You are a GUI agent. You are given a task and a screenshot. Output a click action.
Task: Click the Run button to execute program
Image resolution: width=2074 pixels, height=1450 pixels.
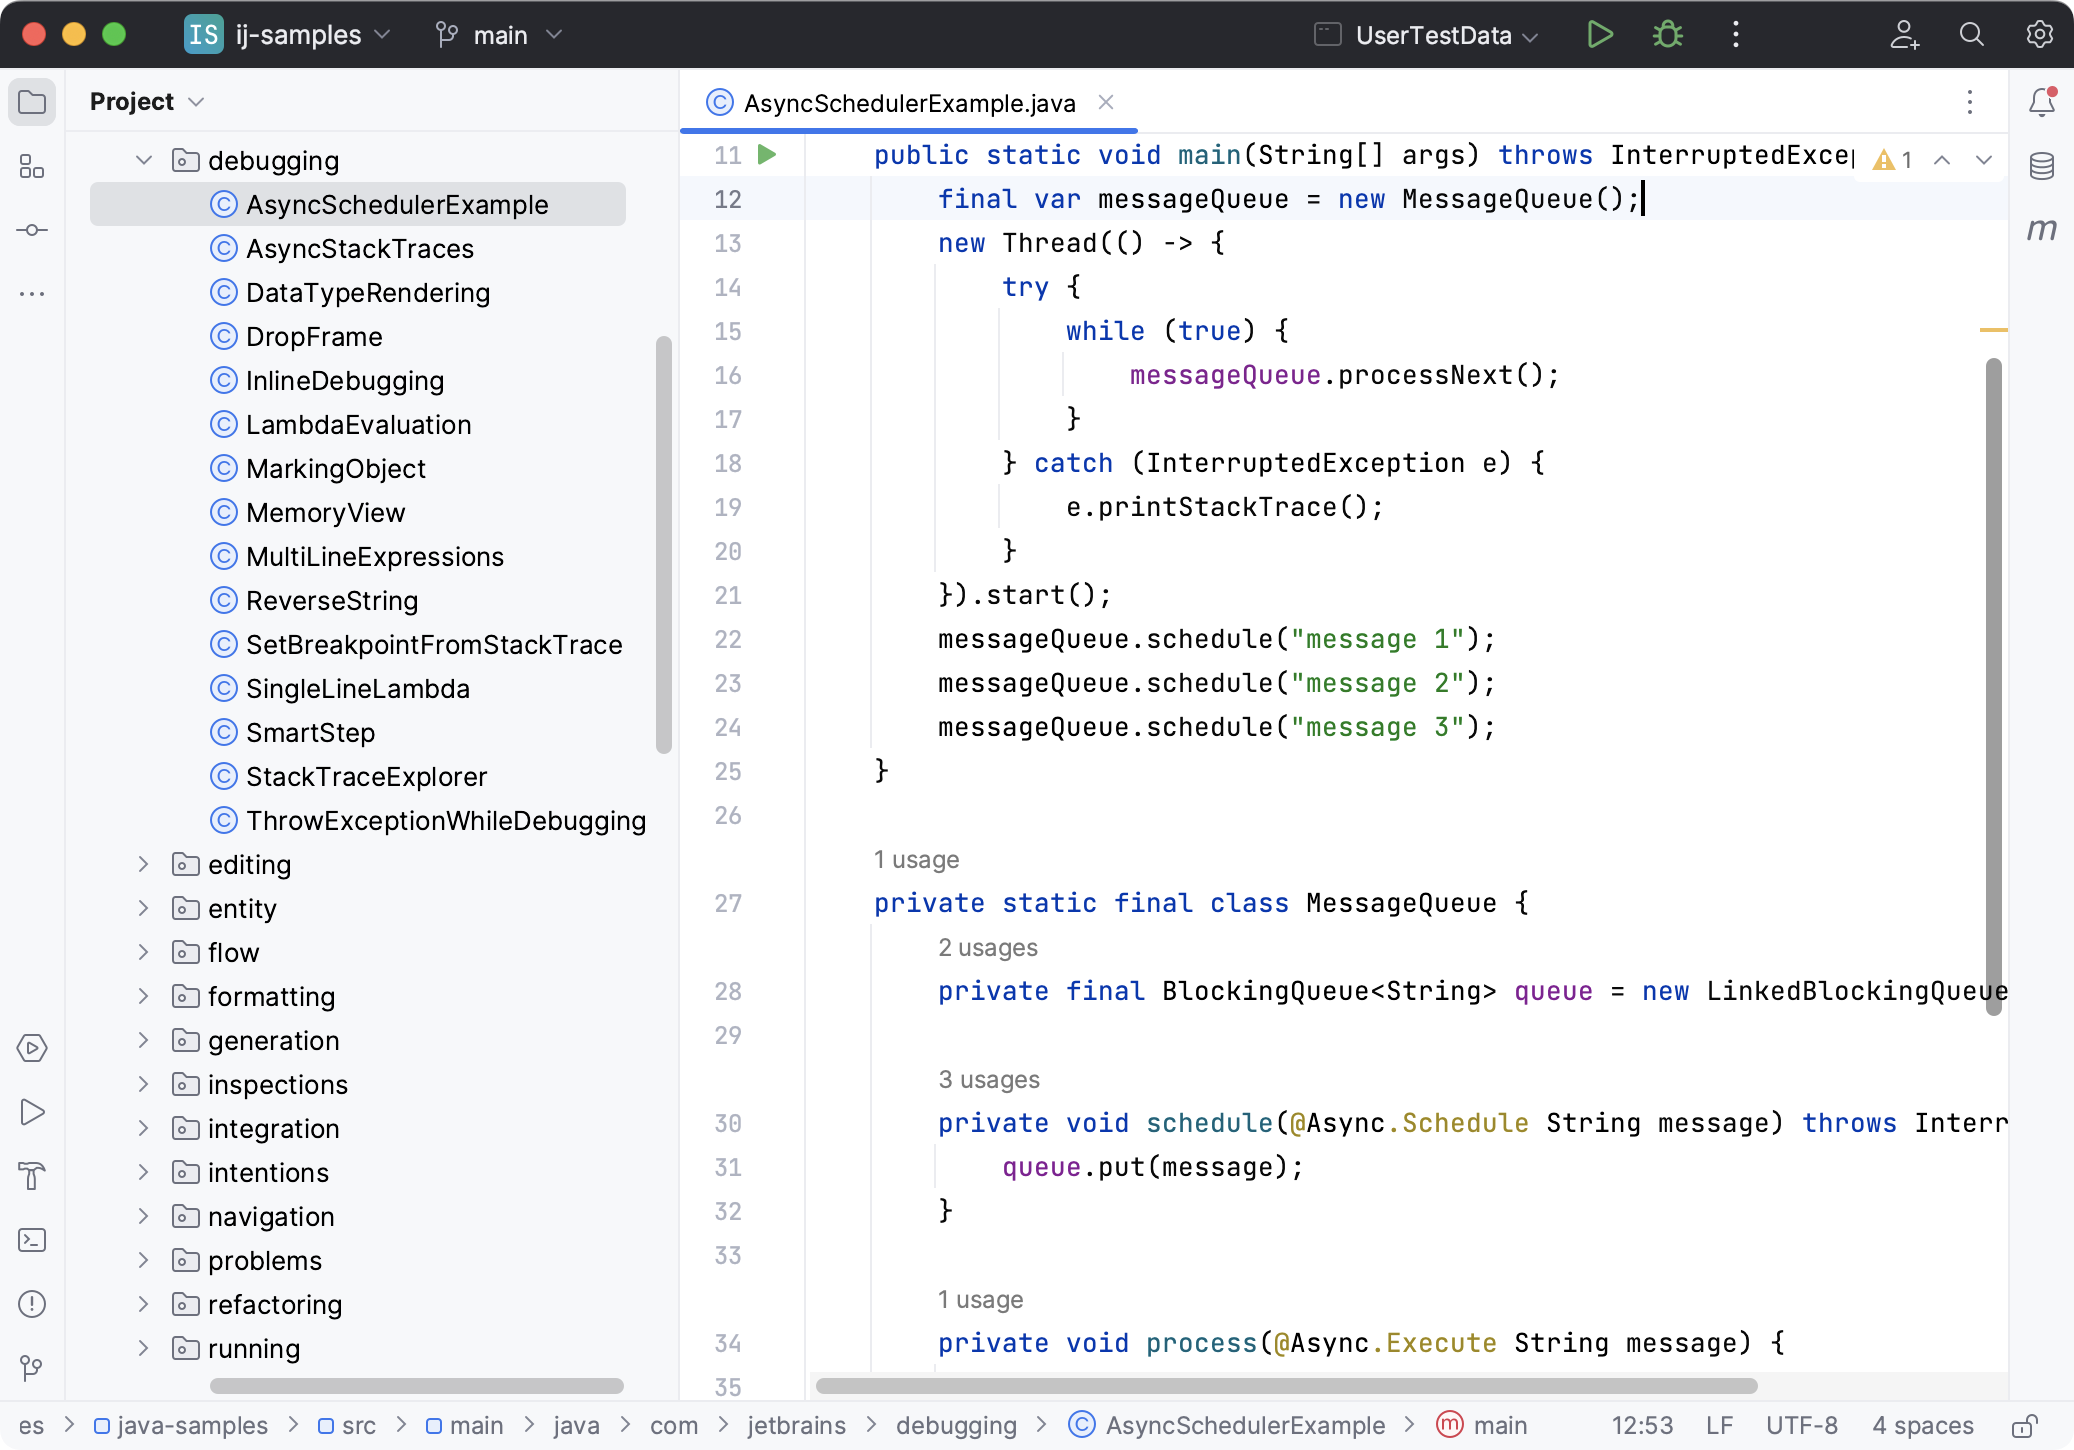point(1600,35)
